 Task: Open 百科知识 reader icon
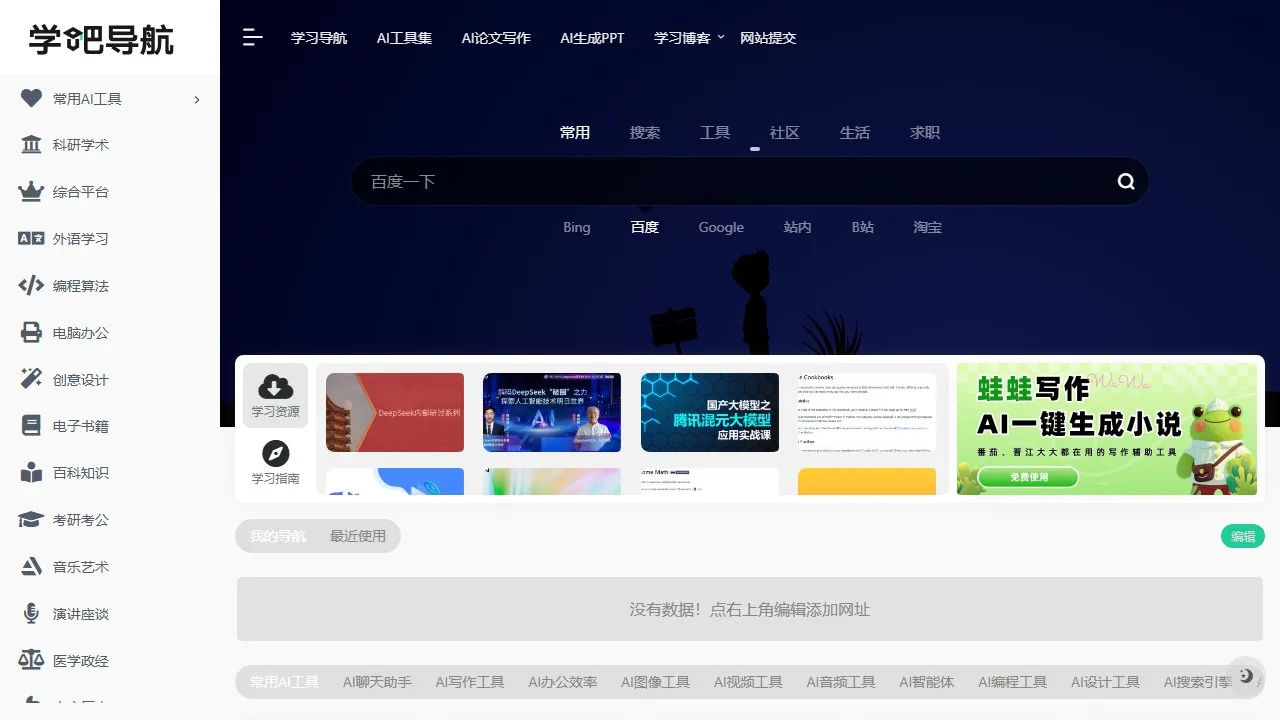pyautogui.click(x=31, y=473)
